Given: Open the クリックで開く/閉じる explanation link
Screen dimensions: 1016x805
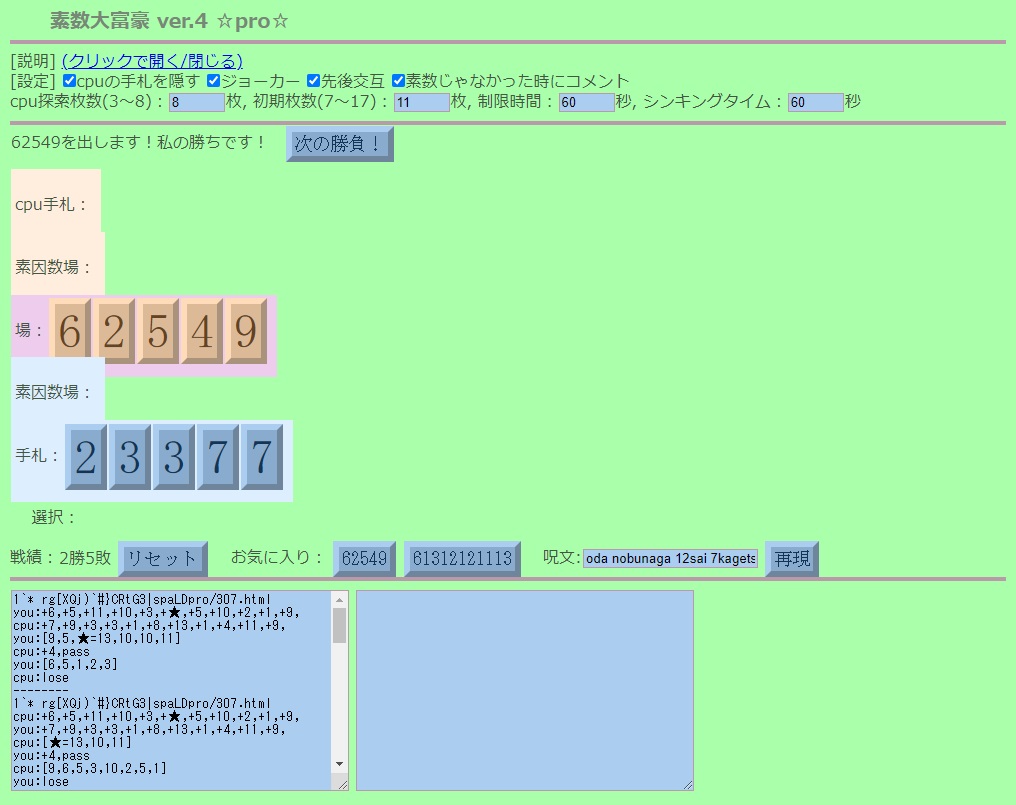Looking at the screenshot, I should (152, 61).
